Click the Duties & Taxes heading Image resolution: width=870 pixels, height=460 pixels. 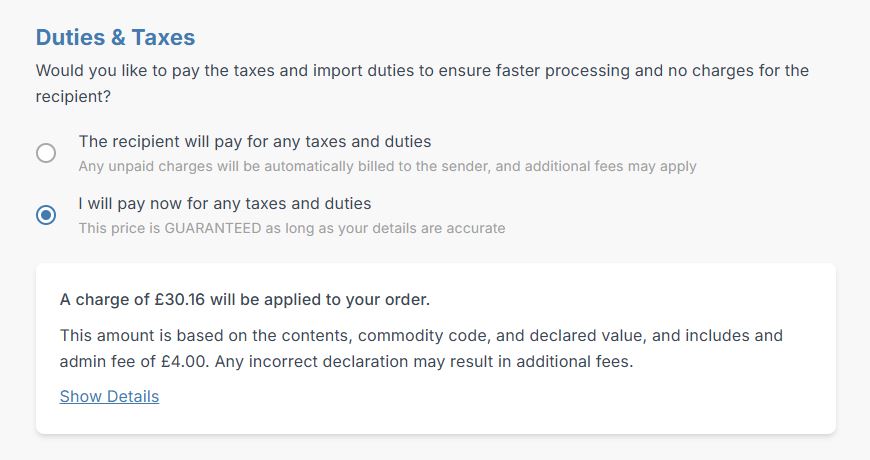115,37
